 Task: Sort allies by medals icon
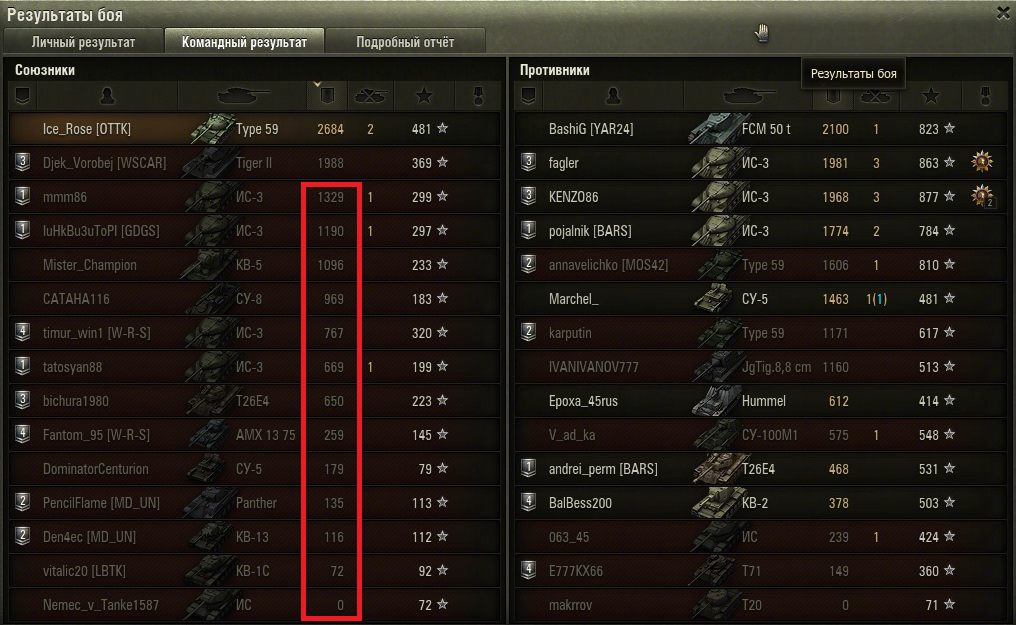click(478, 96)
